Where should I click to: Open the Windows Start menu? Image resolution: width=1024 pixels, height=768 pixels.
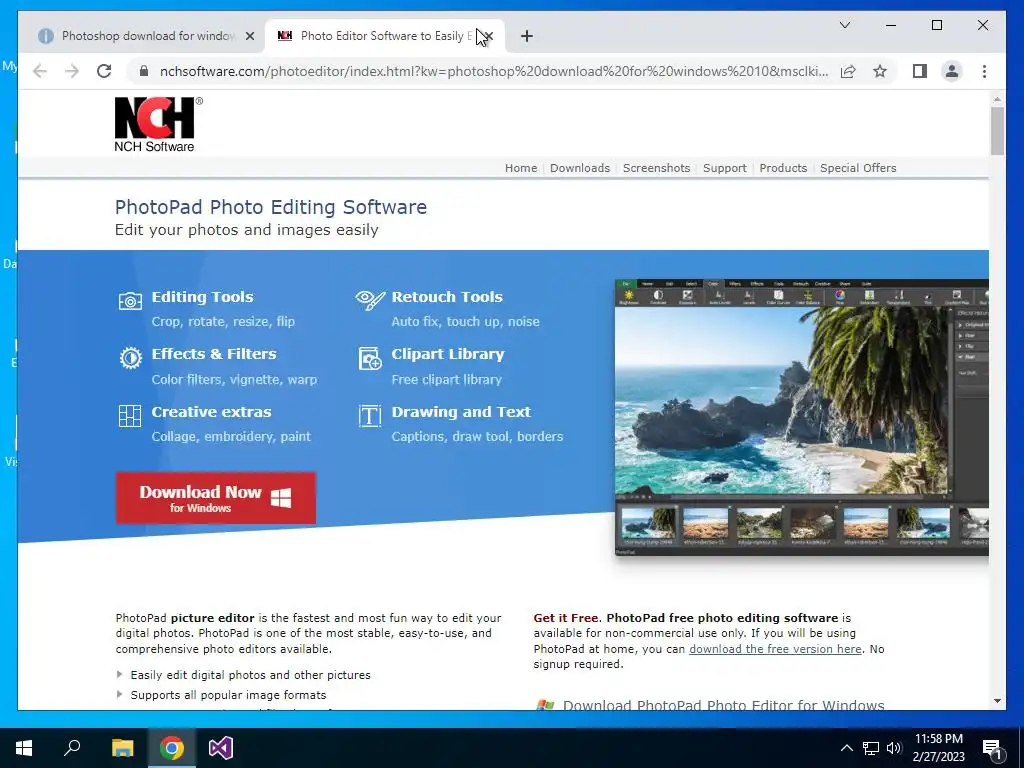tap(24, 748)
